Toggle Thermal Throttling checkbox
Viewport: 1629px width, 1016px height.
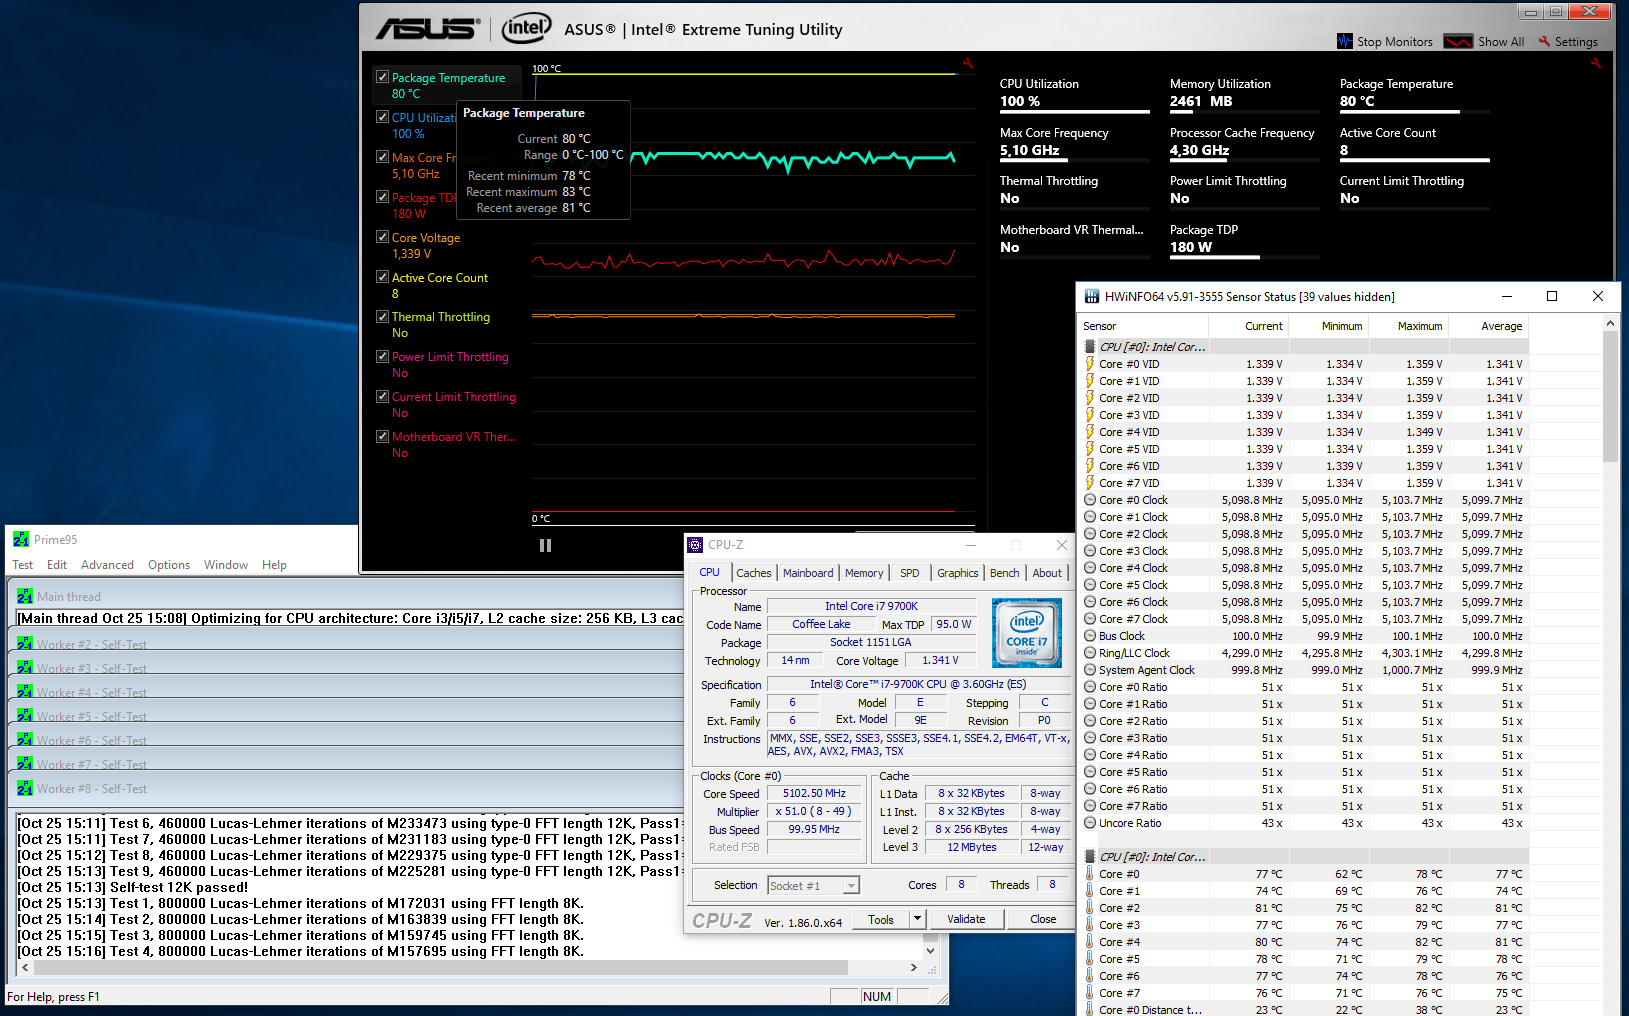pos(382,317)
